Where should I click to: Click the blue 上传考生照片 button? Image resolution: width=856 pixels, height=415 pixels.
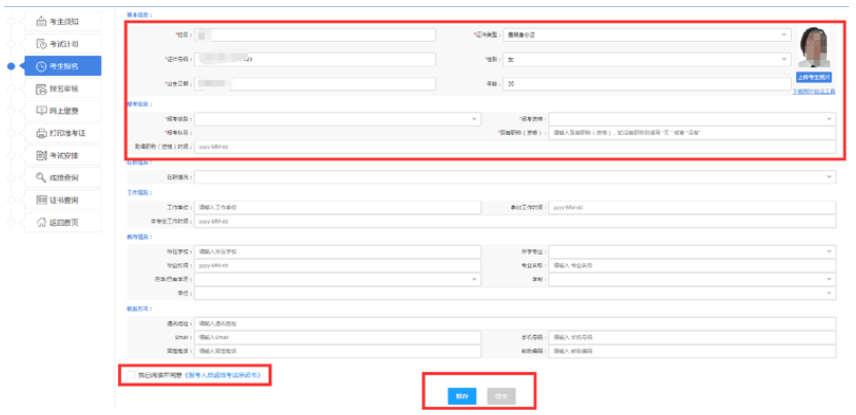[813, 77]
